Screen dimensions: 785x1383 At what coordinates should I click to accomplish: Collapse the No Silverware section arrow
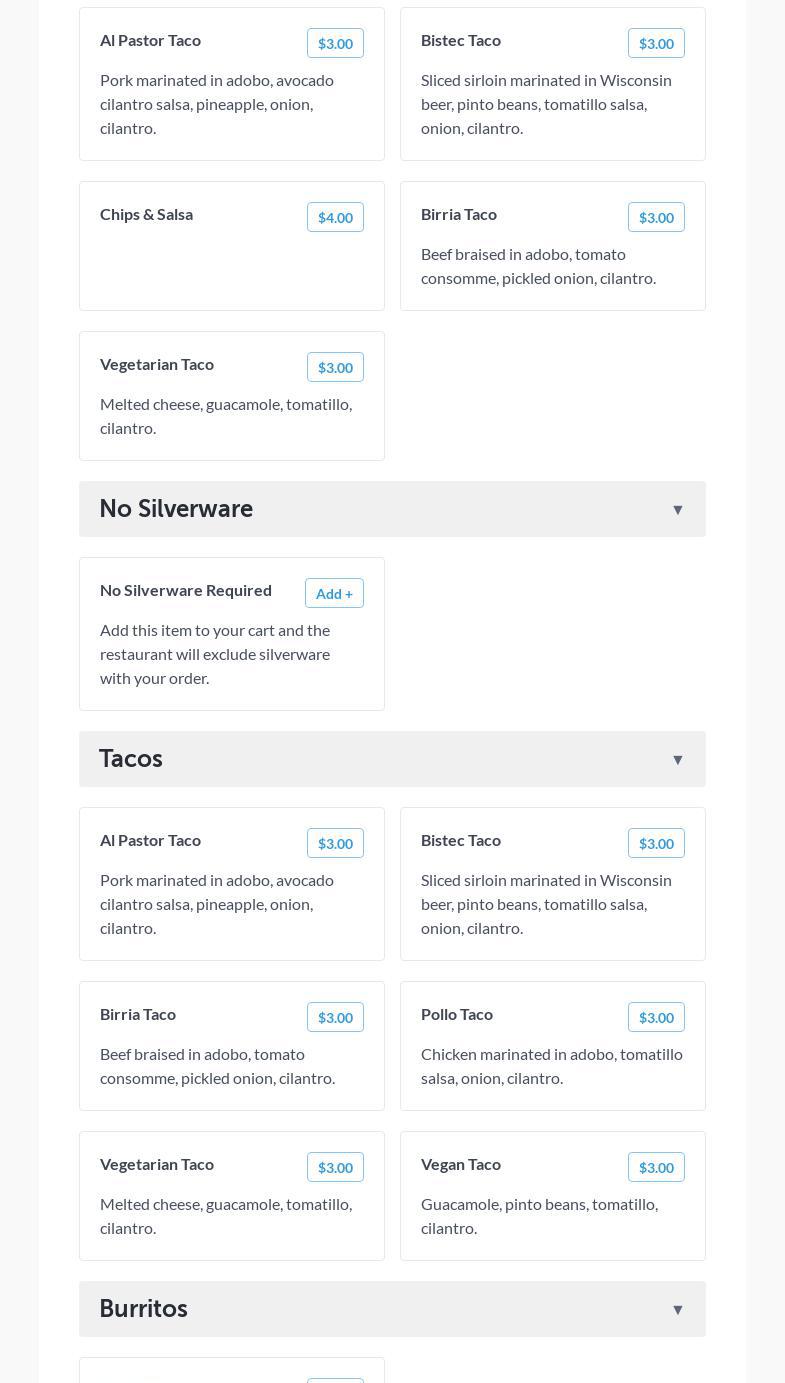coord(677,510)
